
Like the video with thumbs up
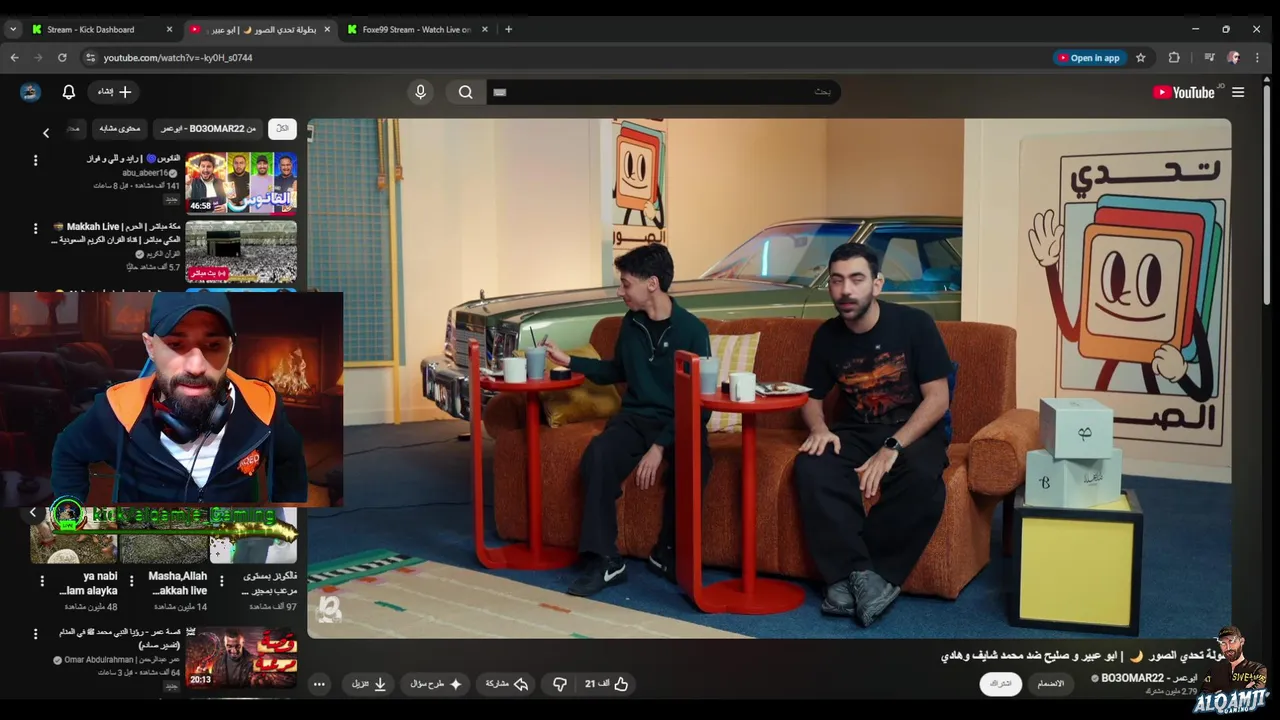pos(607,684)
